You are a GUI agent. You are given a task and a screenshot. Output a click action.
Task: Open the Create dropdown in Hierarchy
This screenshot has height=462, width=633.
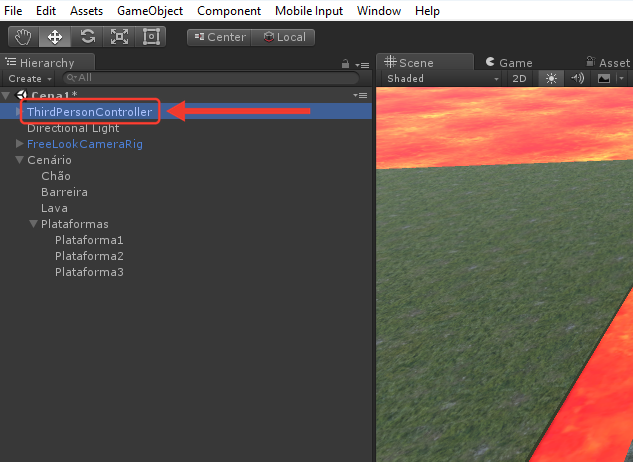(30, 78)
